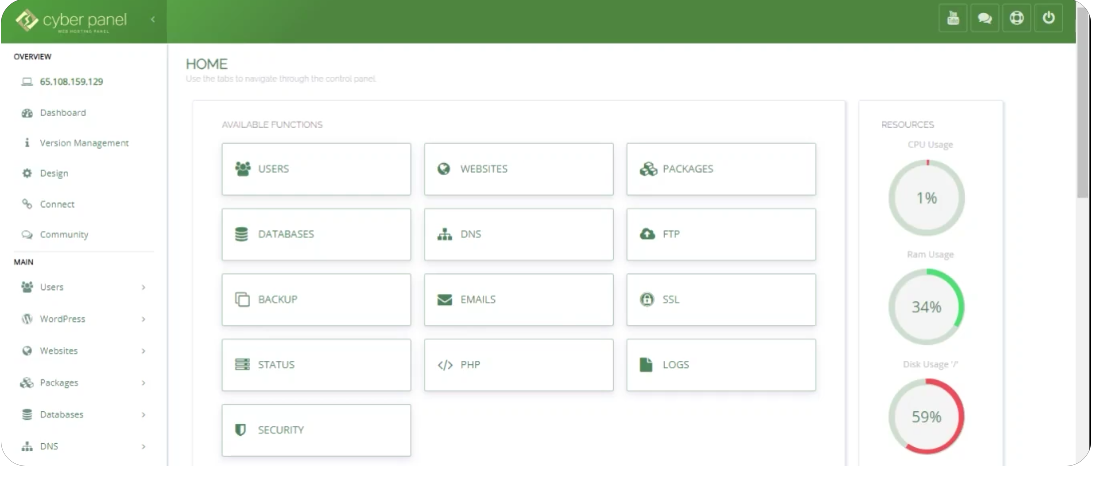Open the YouTube icon in header
Screen dimensions: 1097x486
coord(952,19)
